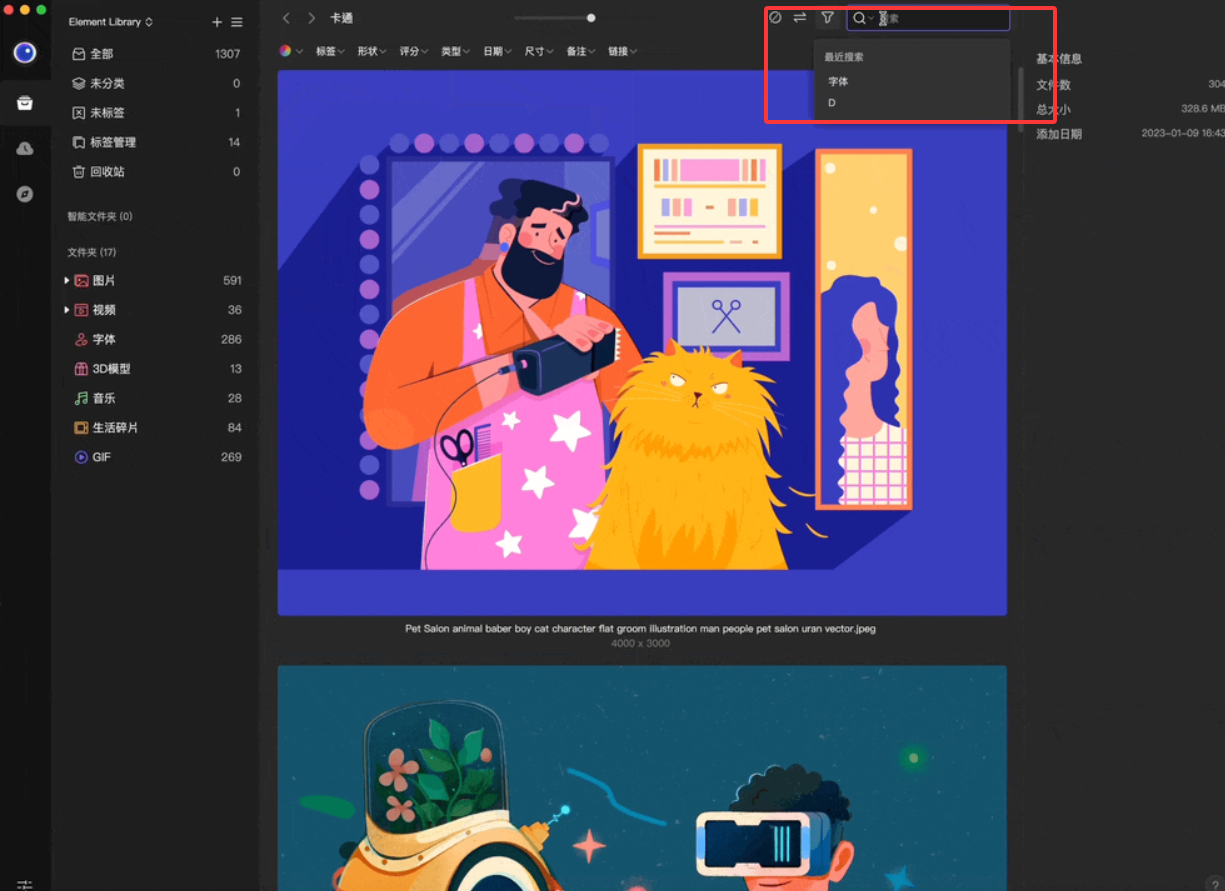Click the 音乐 note icon
The height and width of the screenshot is (891, 1225).
tap(82, 398)
